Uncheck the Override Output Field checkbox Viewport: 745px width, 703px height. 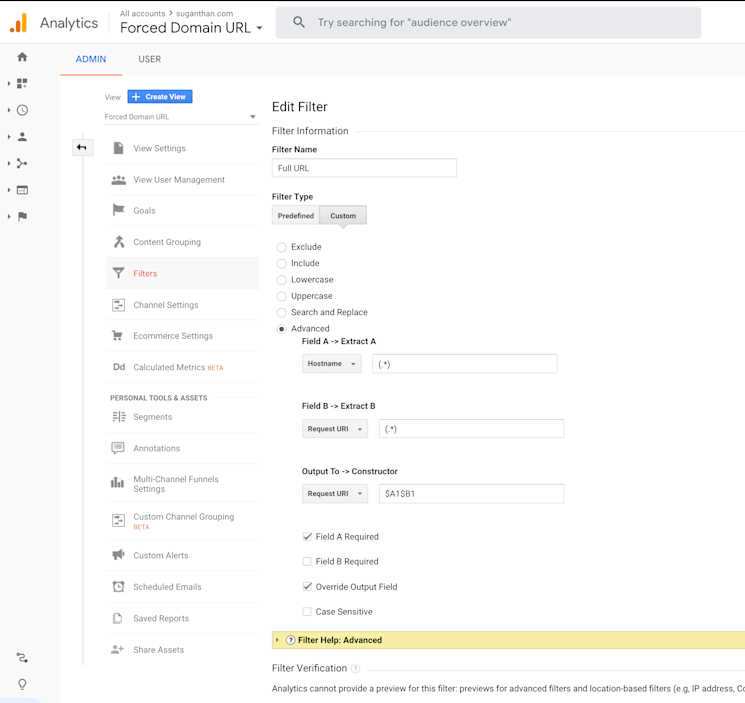[x=307, y=587]
